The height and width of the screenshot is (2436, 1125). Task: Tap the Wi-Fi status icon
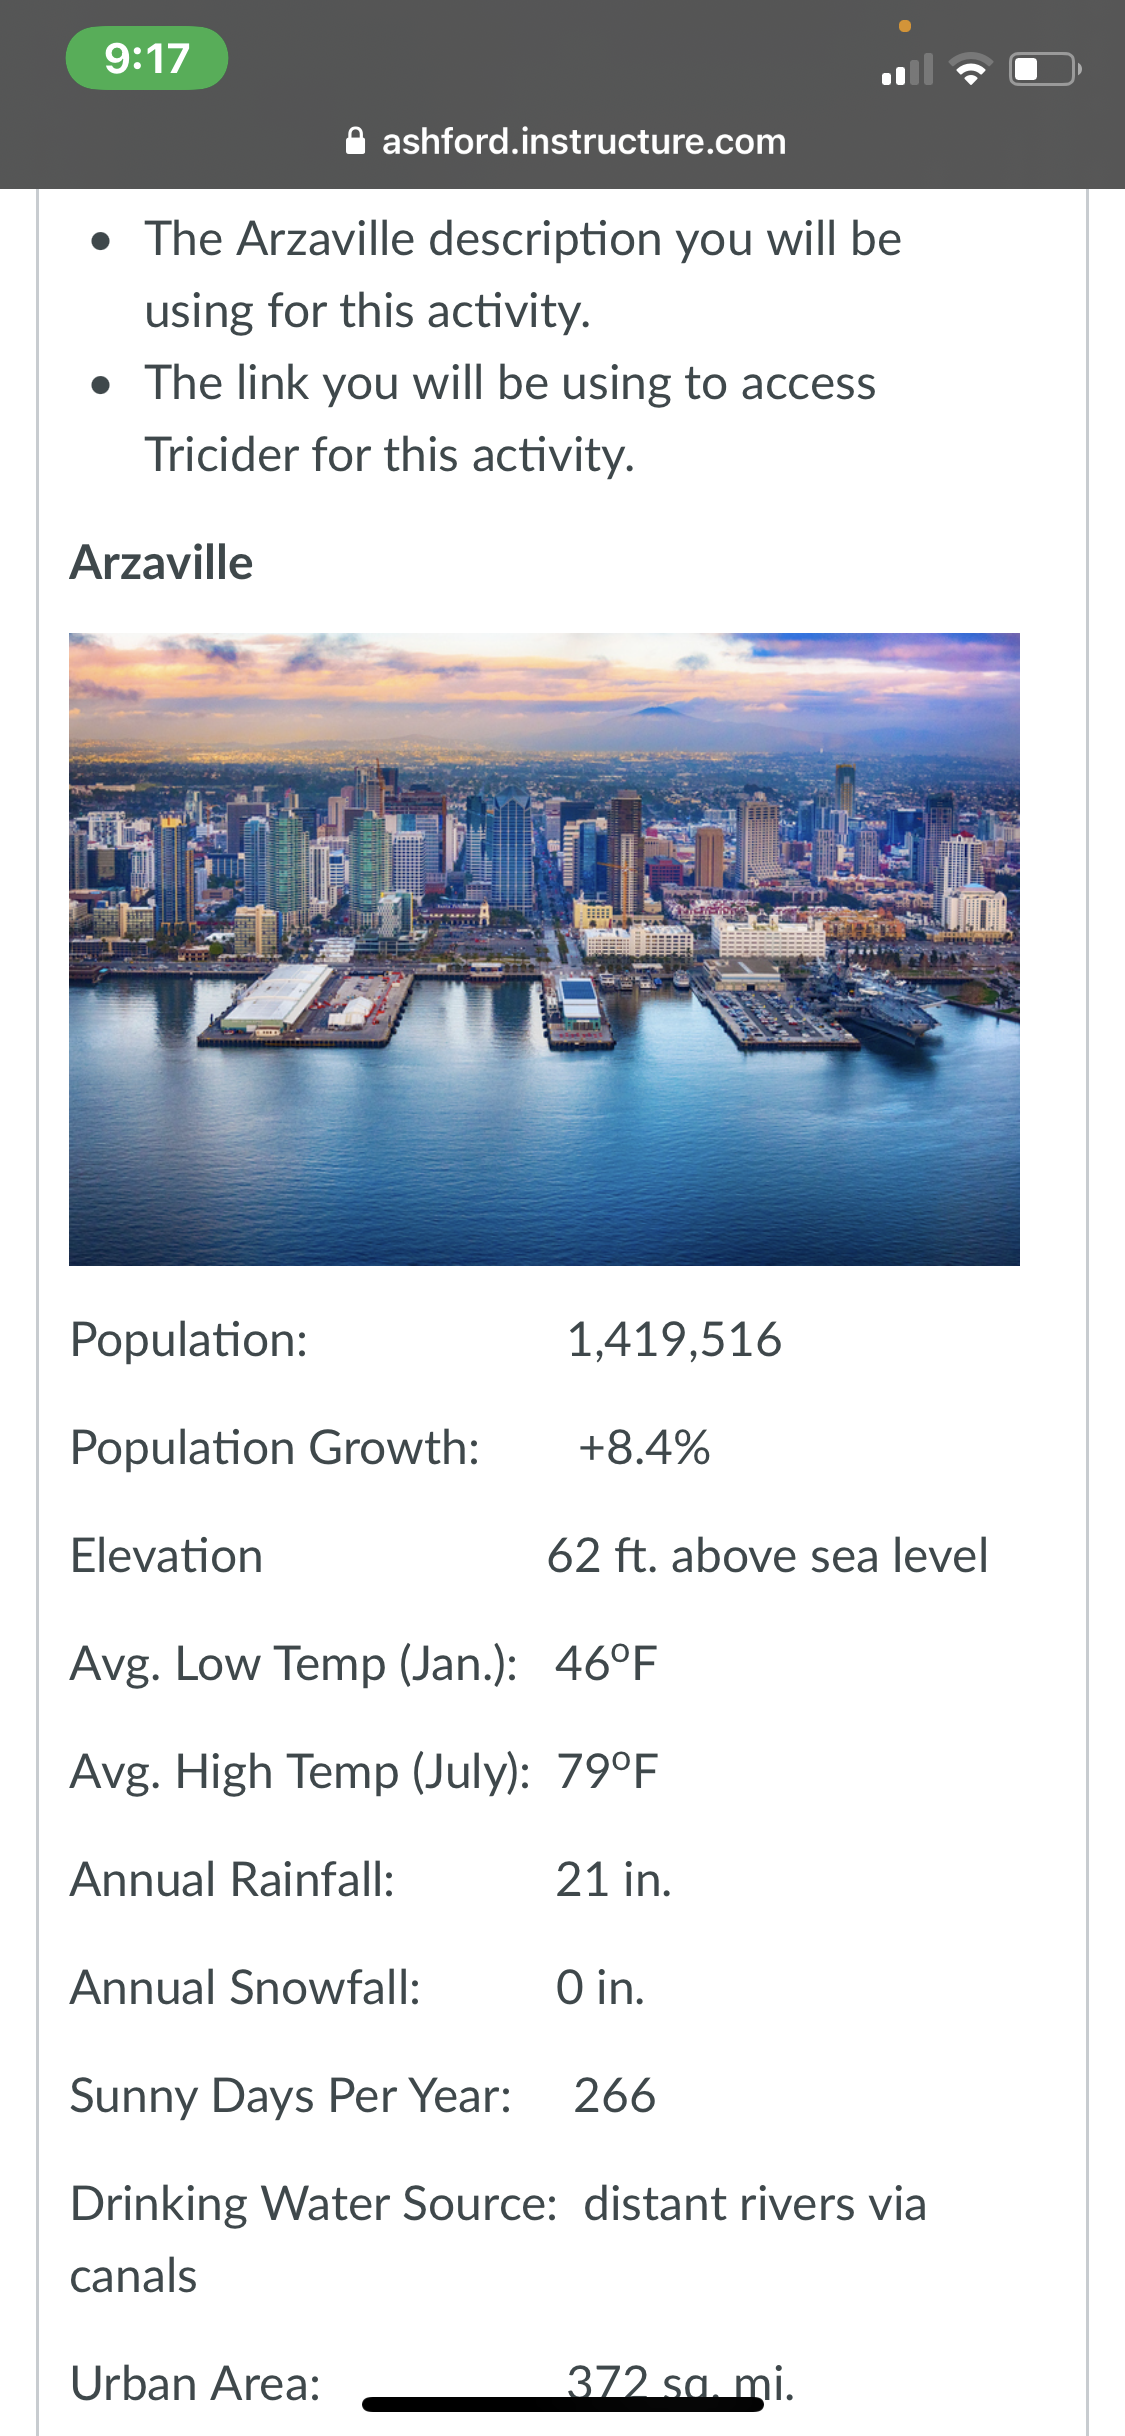pyautogui.click(x=970, y=70)
